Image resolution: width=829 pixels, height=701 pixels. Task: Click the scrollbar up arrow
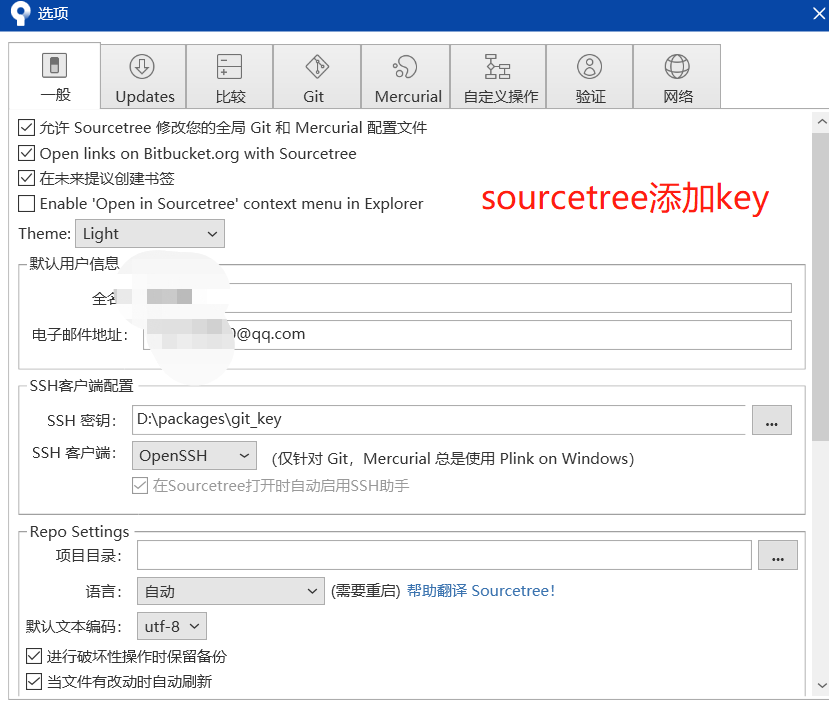point(821,122)
